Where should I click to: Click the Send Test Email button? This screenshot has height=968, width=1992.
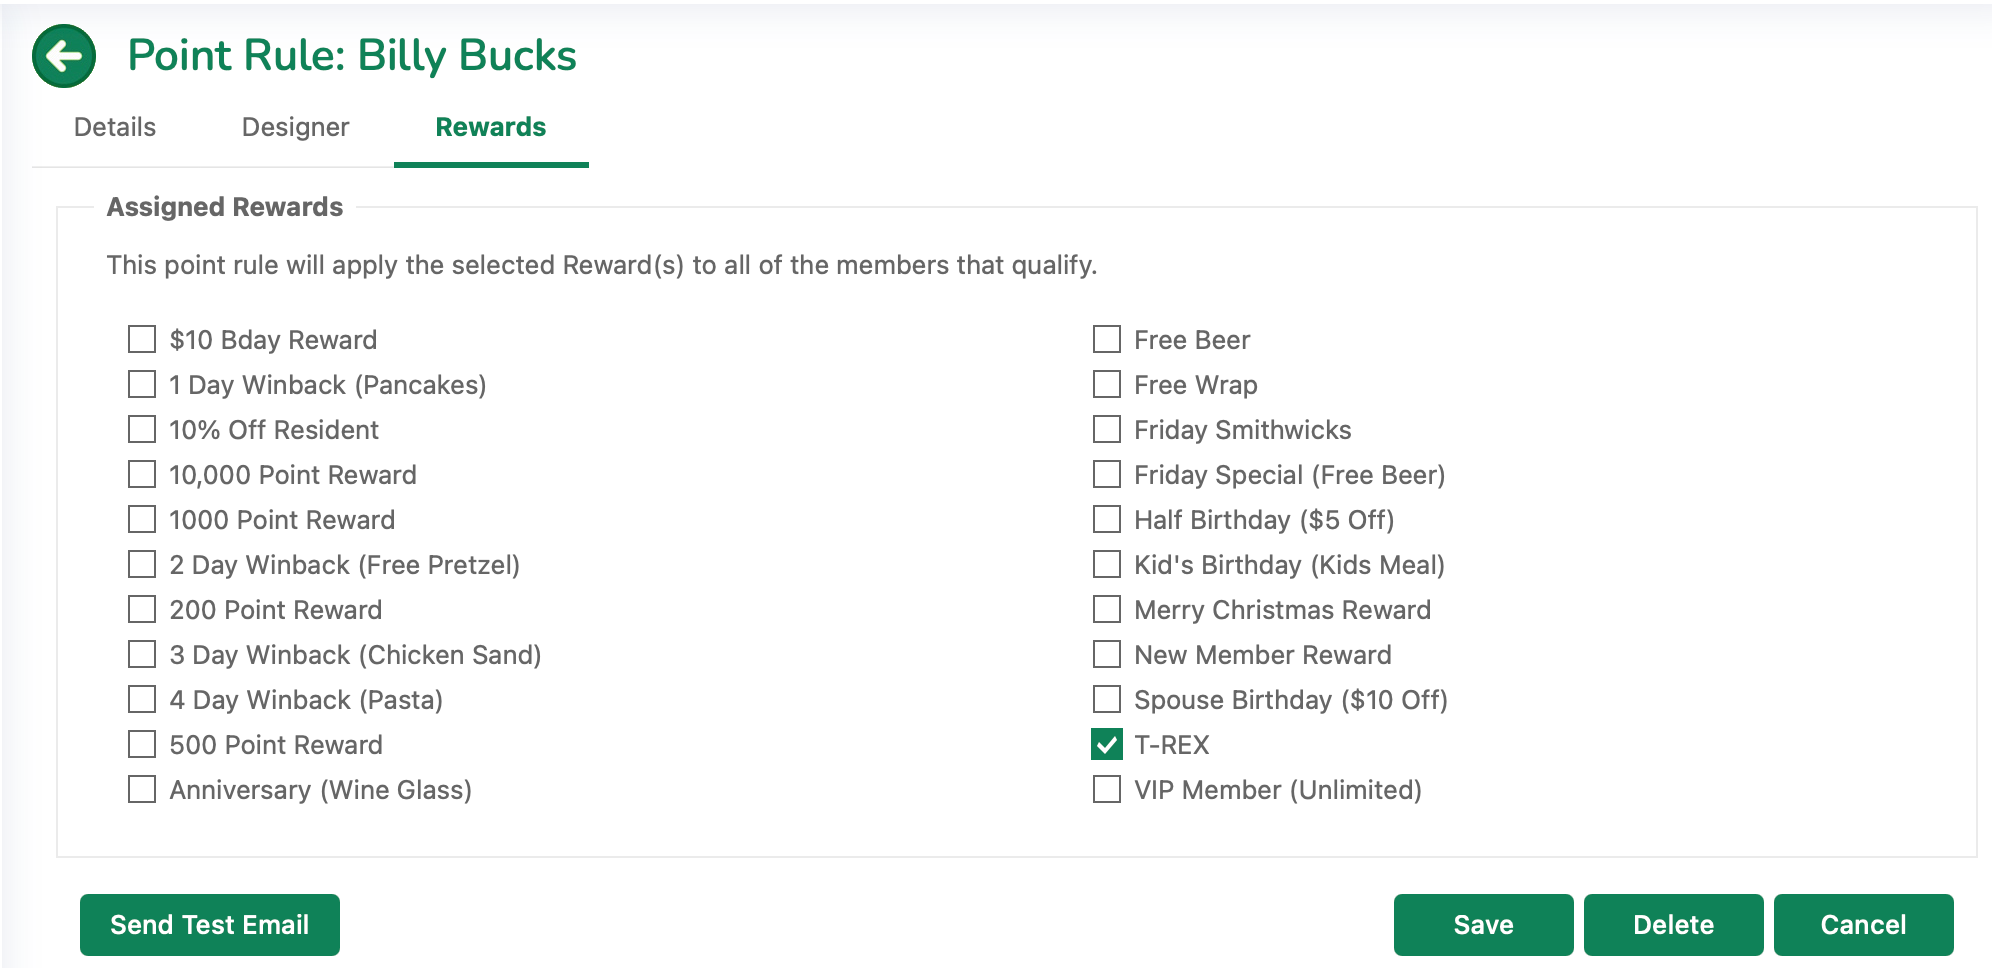click(x=210, y=925)
